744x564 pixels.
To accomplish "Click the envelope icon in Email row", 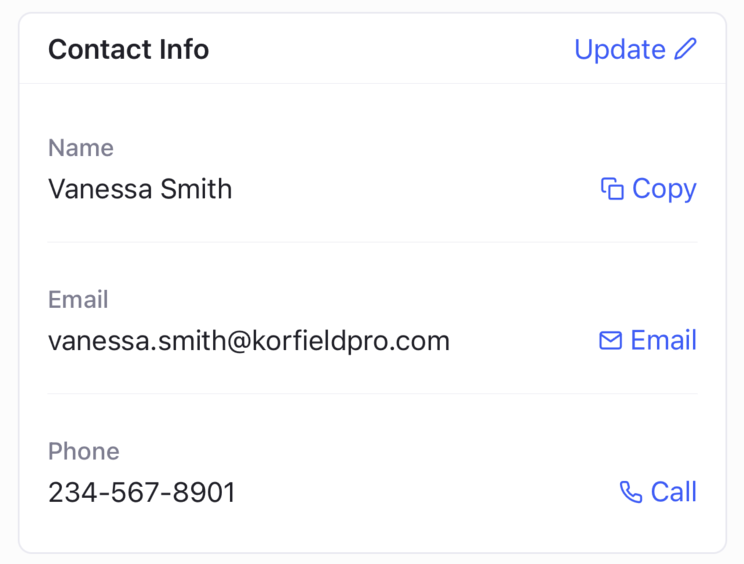I will coord(610,341).
